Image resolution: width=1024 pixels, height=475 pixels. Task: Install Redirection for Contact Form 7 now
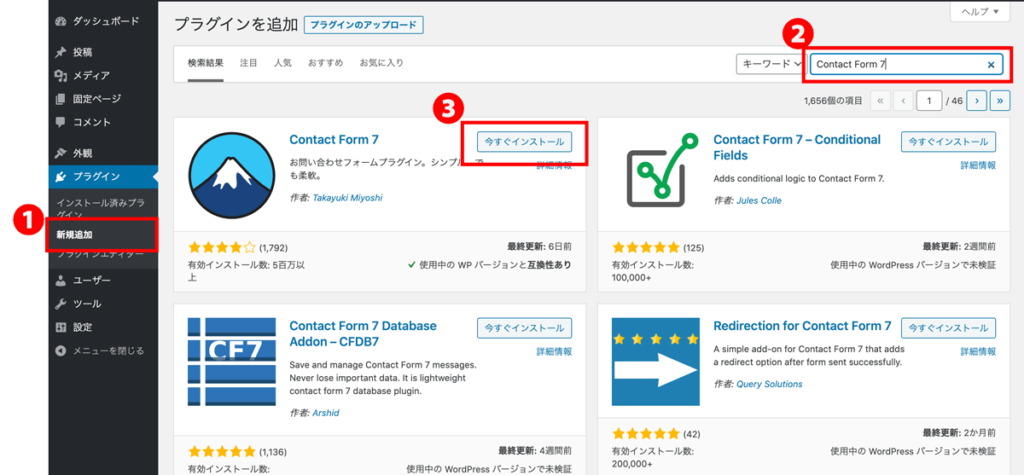(949, 328)
